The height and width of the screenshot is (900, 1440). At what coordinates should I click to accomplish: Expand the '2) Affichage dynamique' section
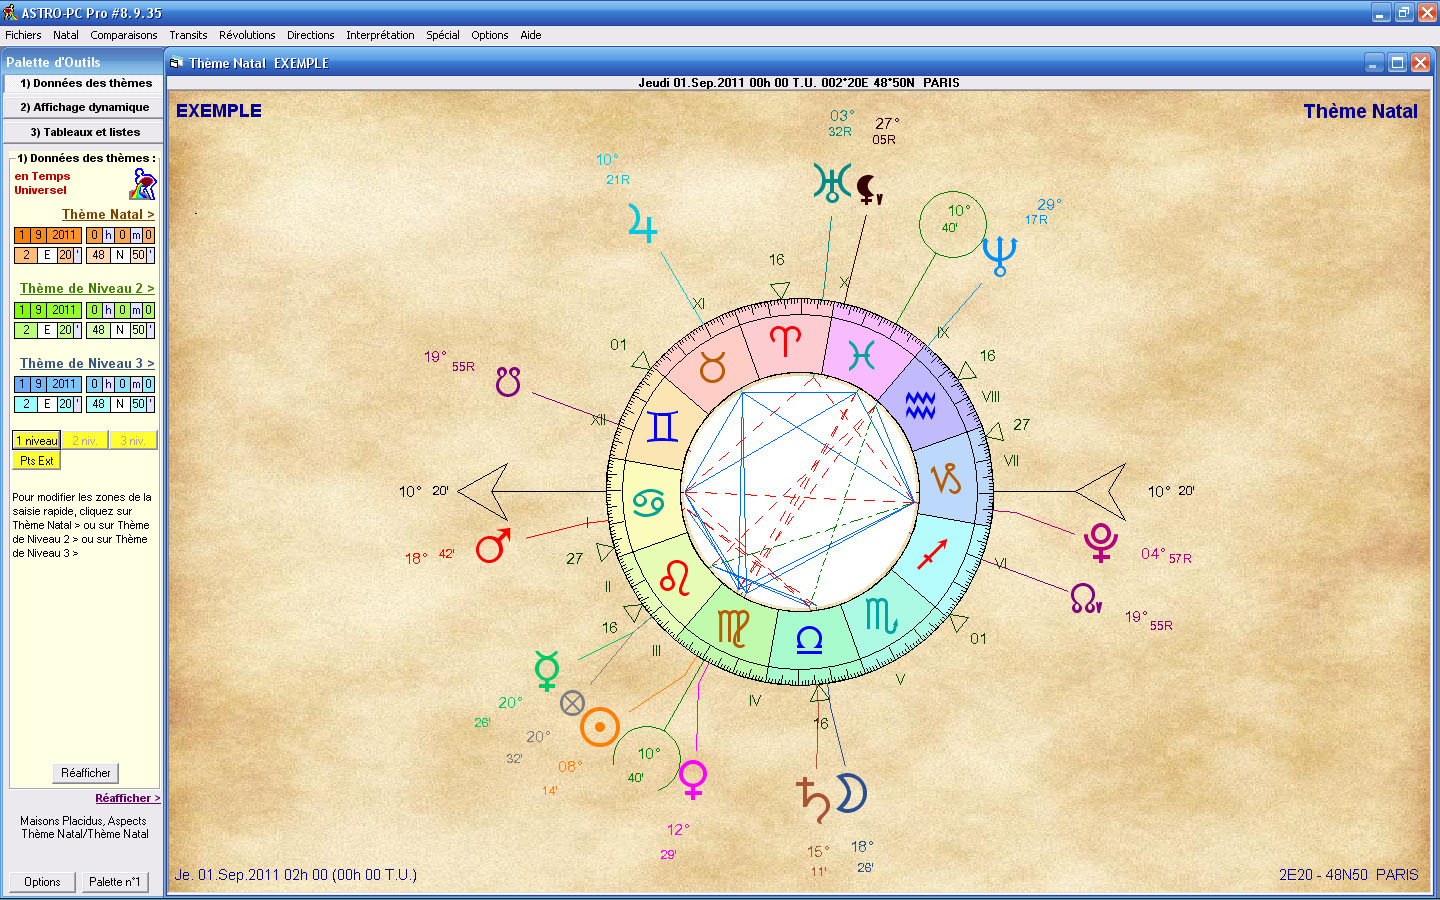[83, 108]
